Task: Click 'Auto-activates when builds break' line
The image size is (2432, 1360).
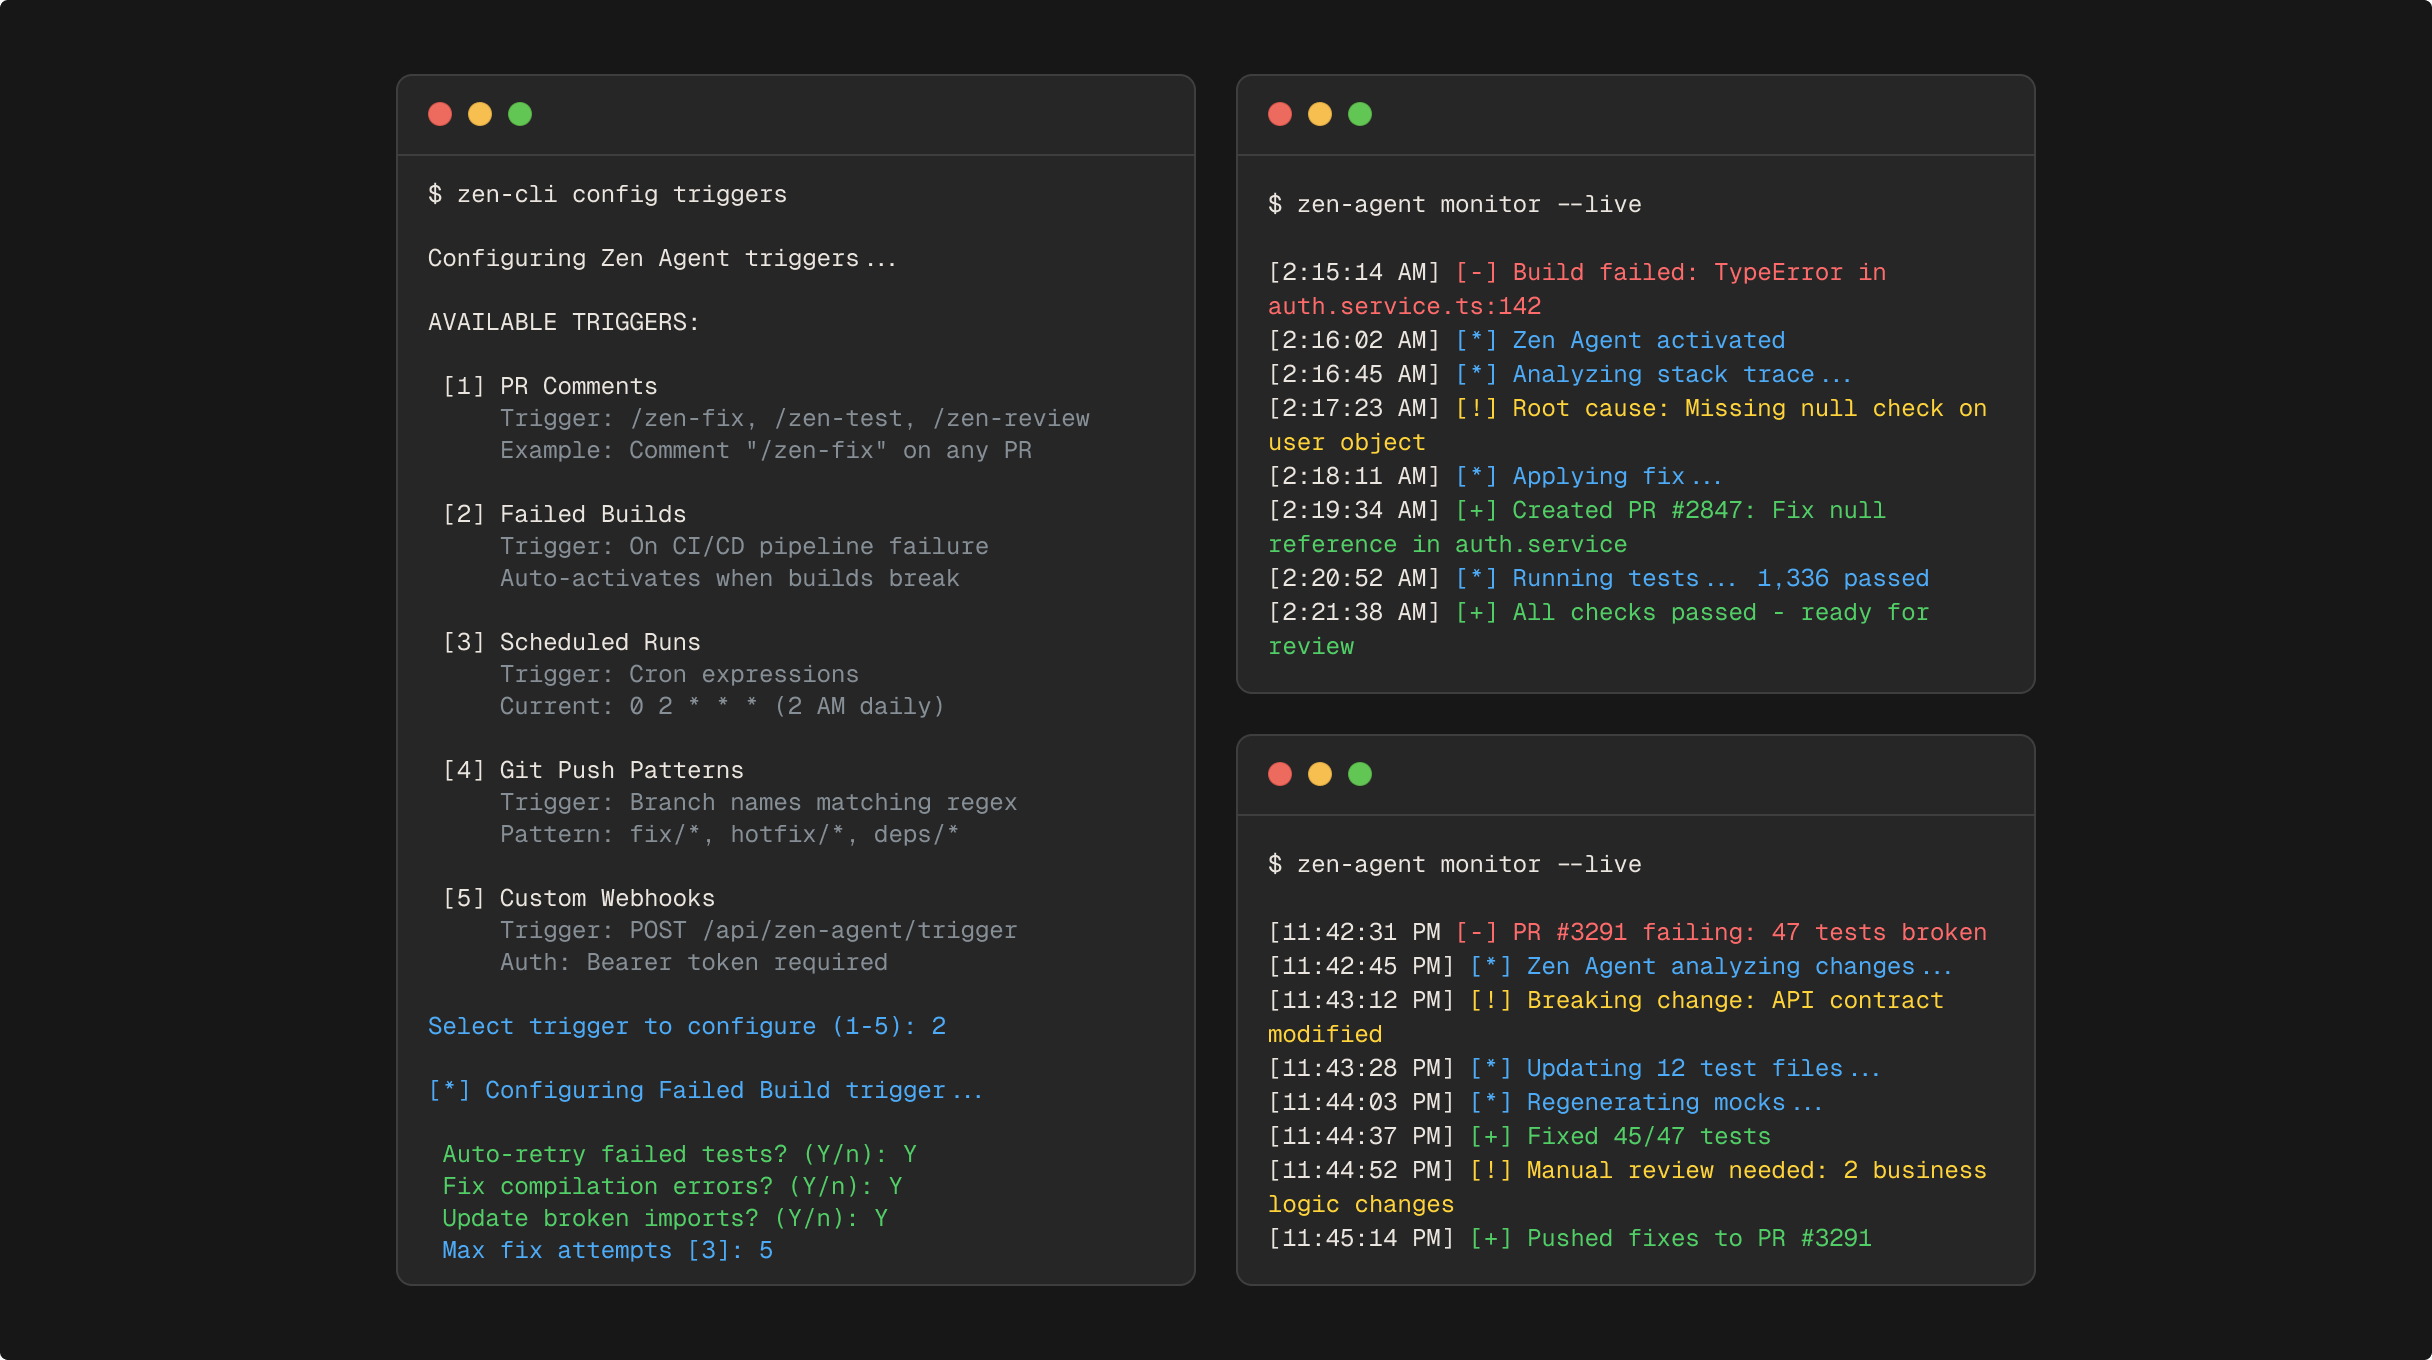Action: coord(730,578)
